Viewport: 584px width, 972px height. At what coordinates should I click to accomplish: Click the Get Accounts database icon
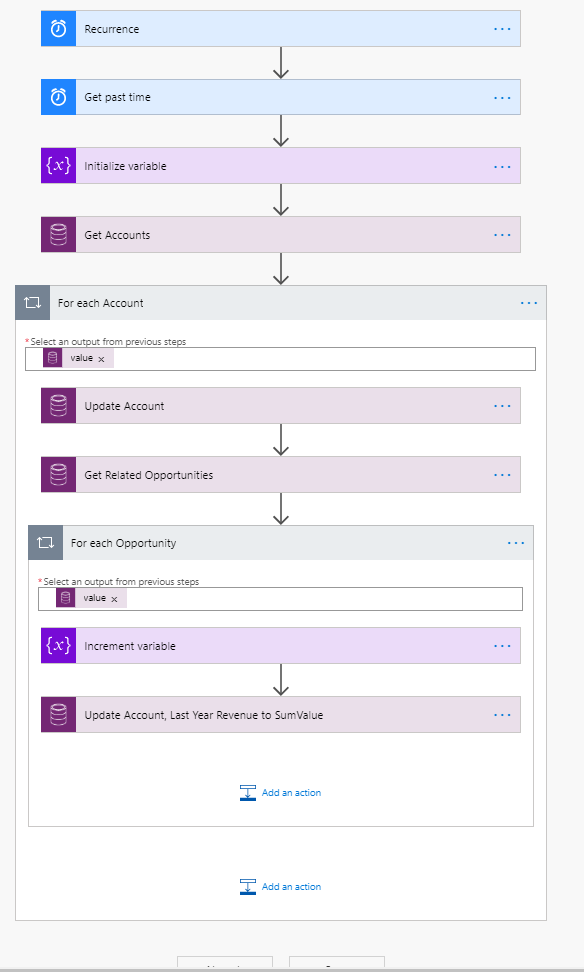(x=58, y=235)
